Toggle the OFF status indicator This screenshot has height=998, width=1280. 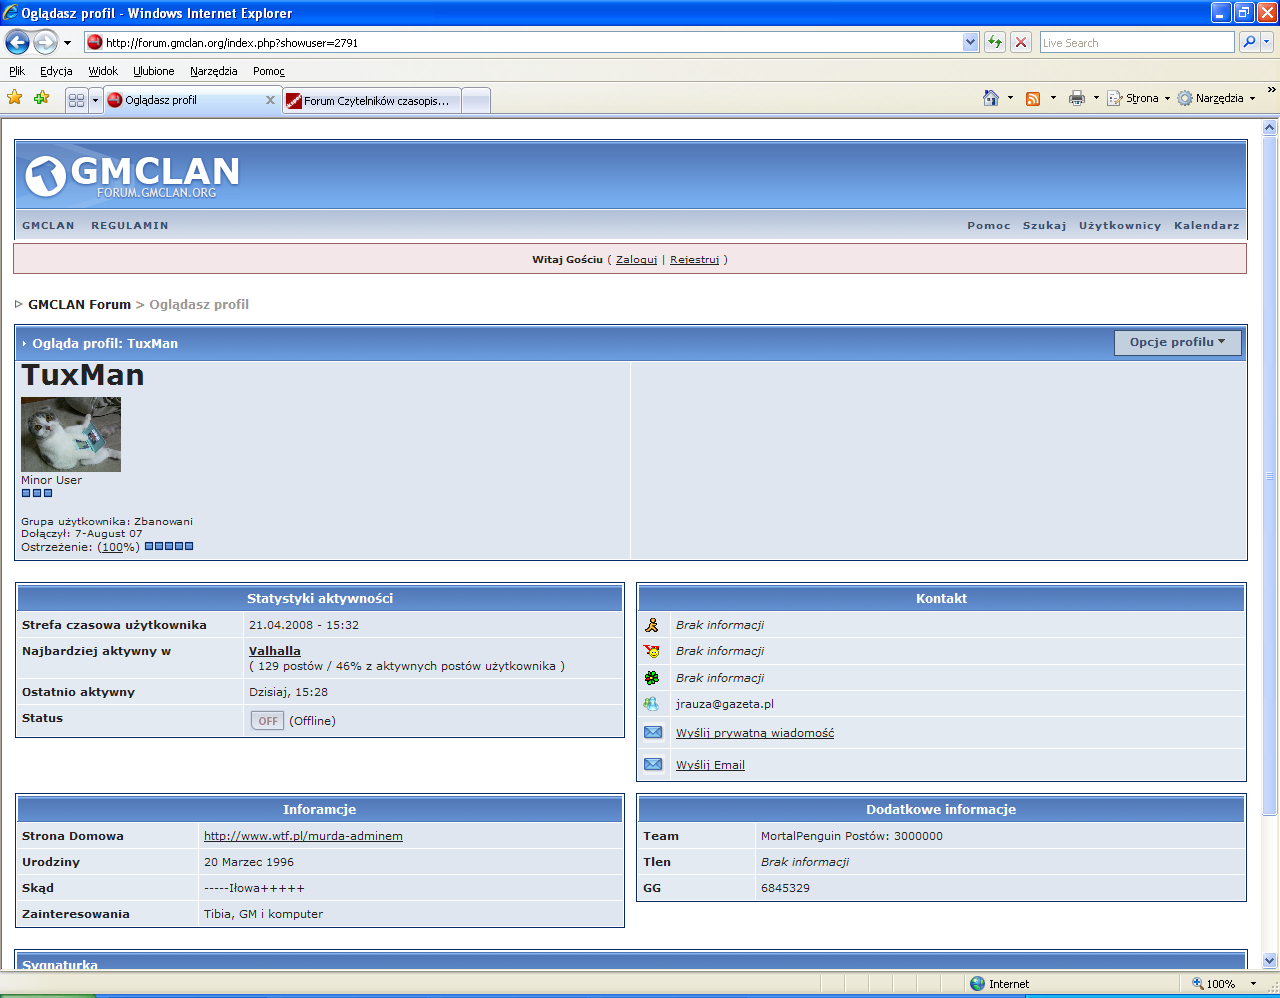click(267, 720)
